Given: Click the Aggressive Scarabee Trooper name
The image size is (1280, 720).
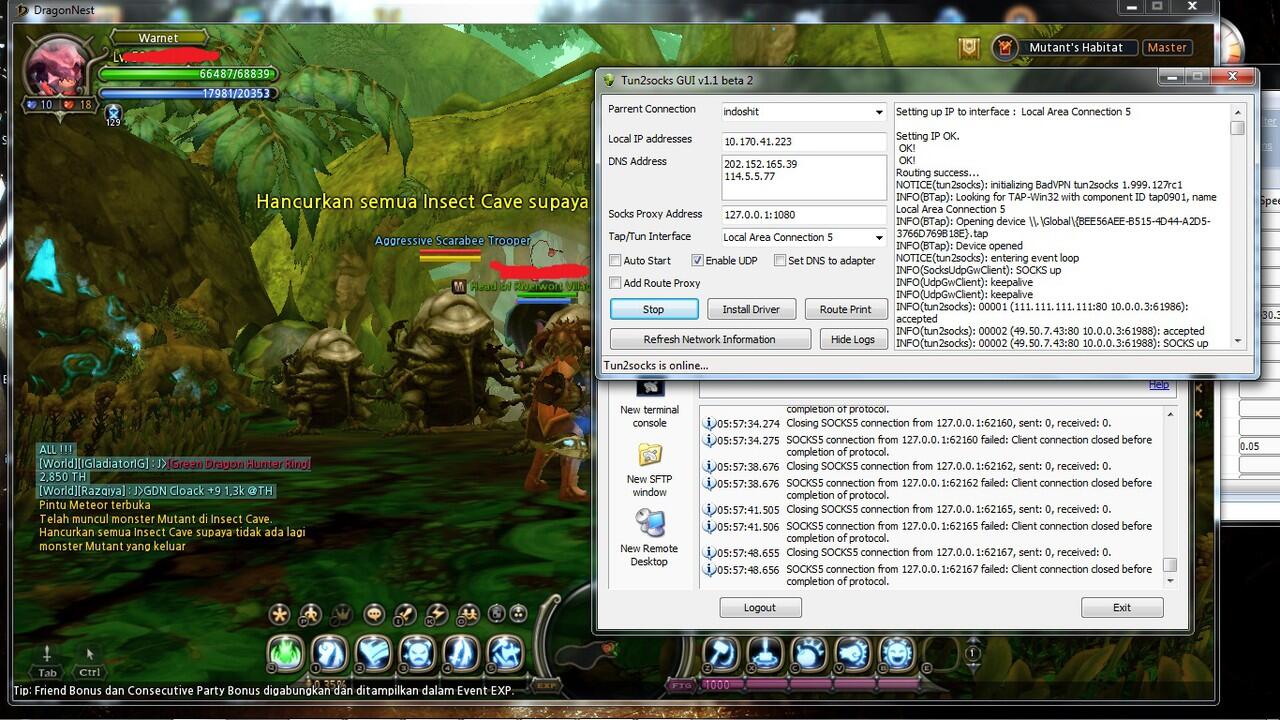Looking at the screenshot, I should 452,241.
